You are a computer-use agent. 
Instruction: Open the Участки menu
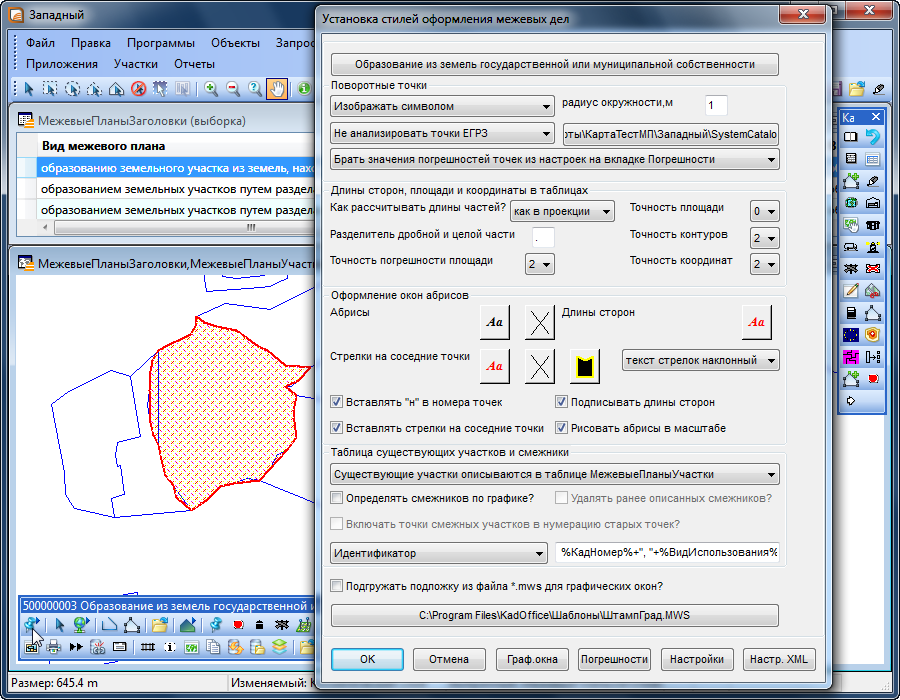point(136,63)
